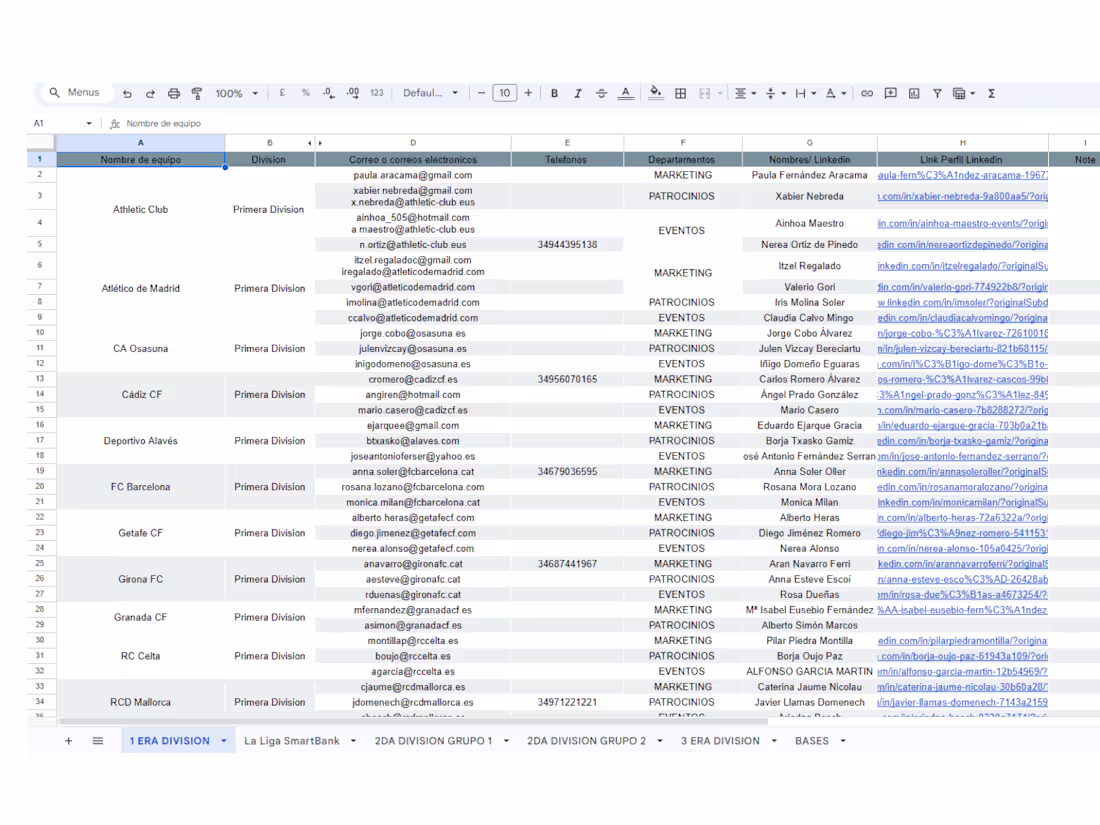Open Anna Soler Oller LinkedIn link
1100x825 pixels.
962,471
